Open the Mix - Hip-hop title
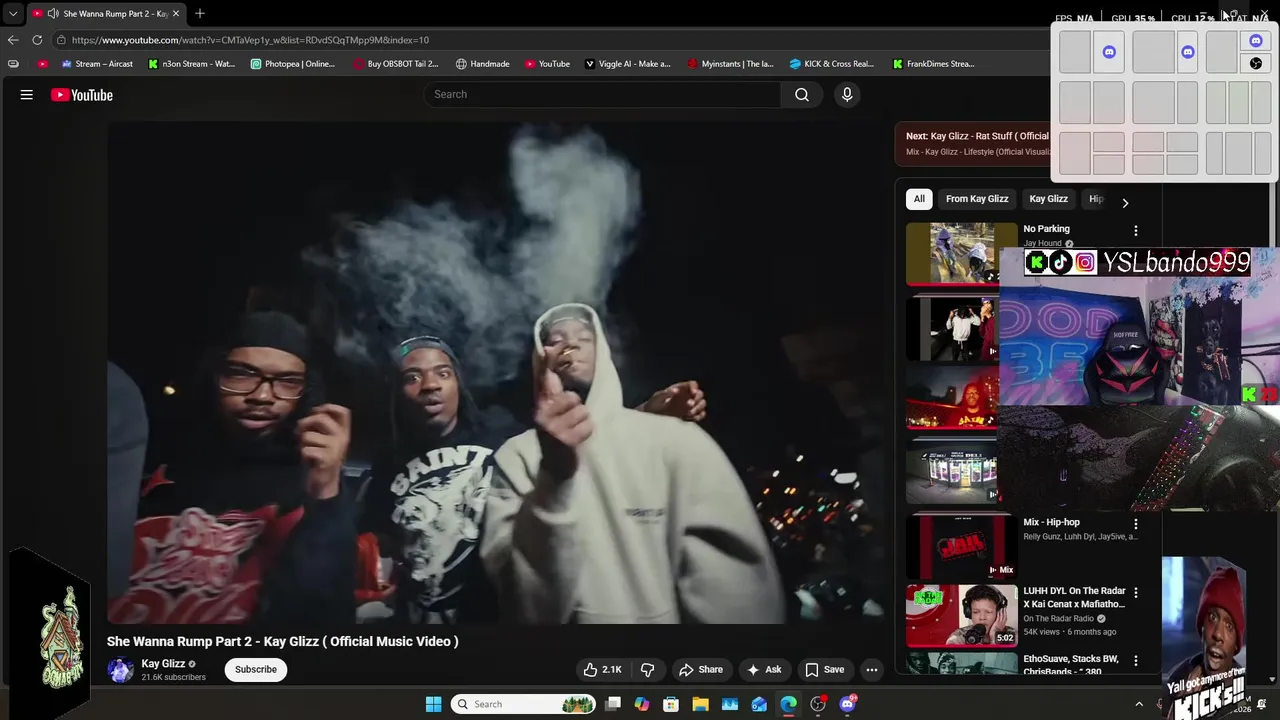The width and height of the screenshot is (1280, 720). pos(1051,522)
